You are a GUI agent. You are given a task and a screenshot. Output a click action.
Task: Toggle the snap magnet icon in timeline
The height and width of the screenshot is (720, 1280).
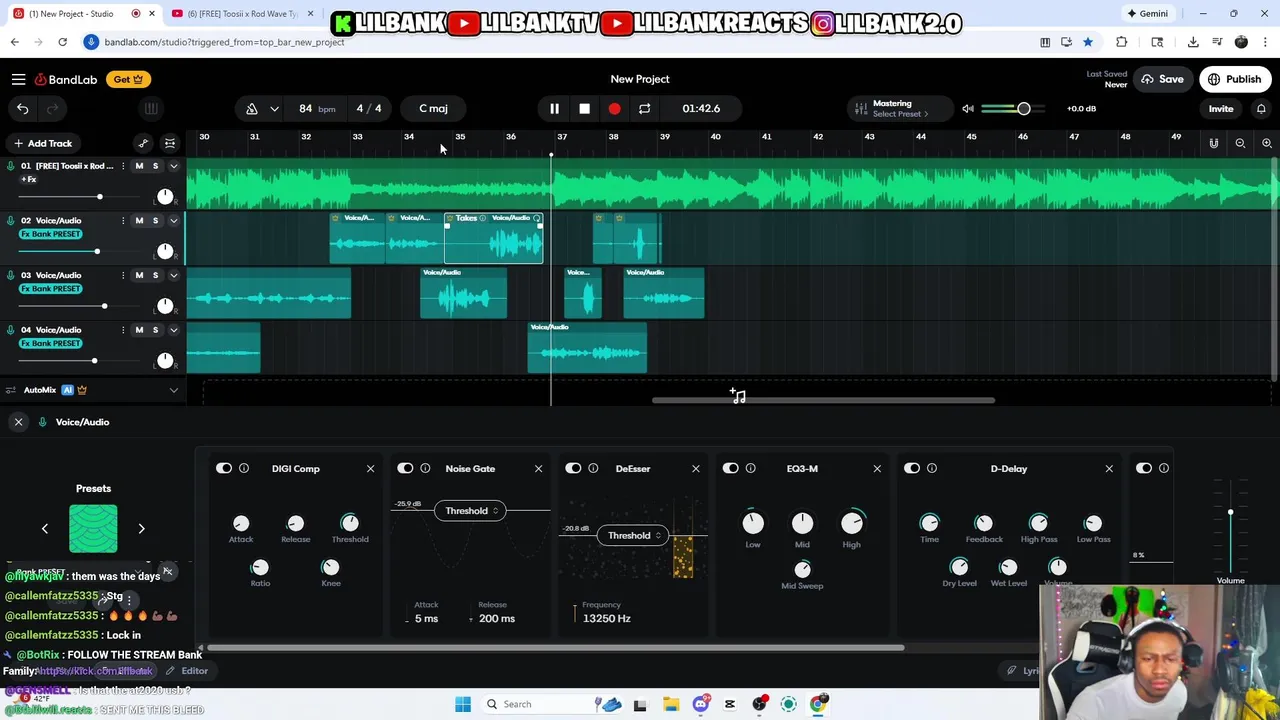pyautogui.click(x=1214, y=143)
